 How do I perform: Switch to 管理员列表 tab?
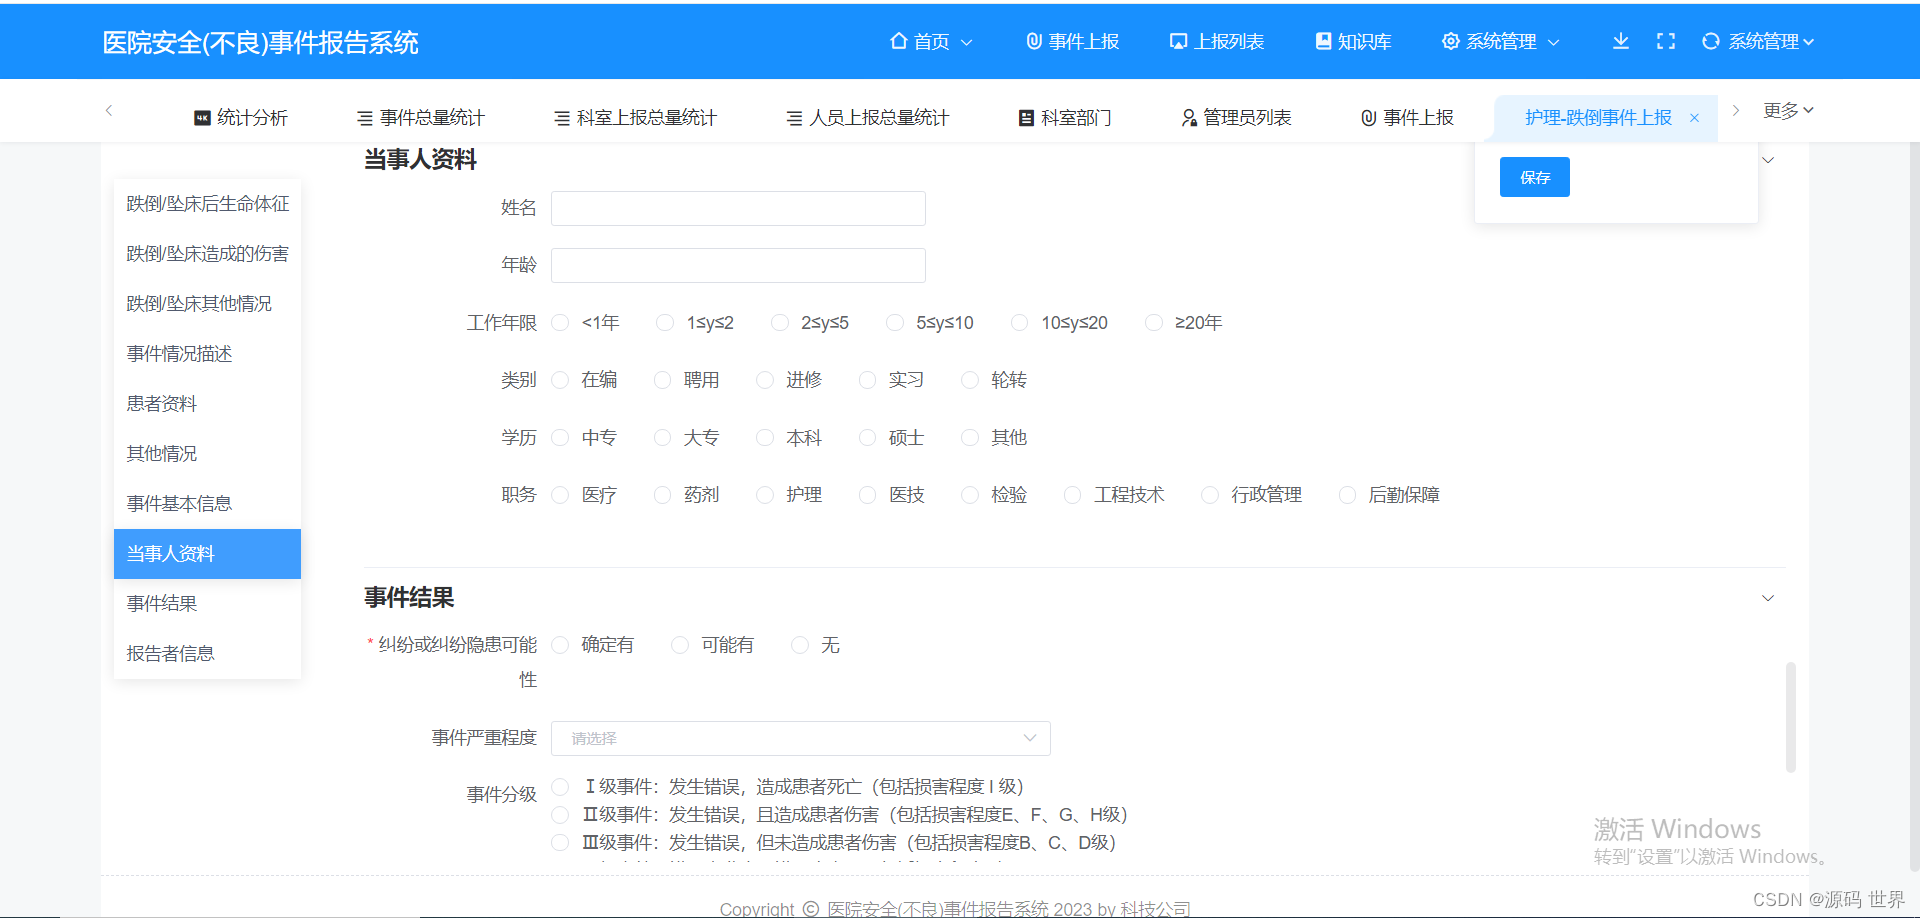pyautogui.click(x=1237, y=118)
